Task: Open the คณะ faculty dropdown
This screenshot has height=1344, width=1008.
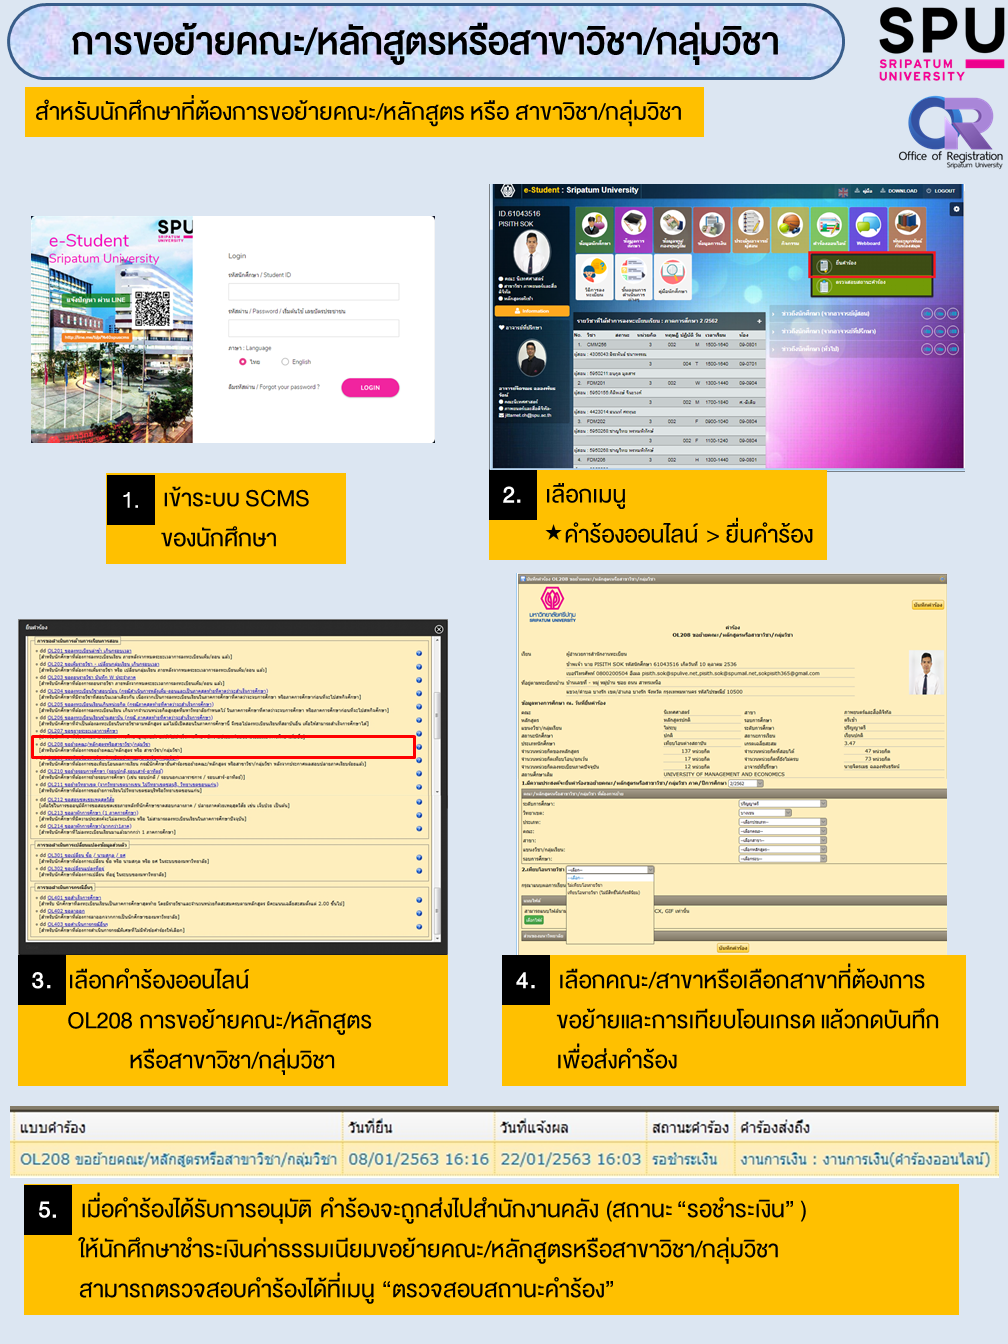Action: click(783, 831)
